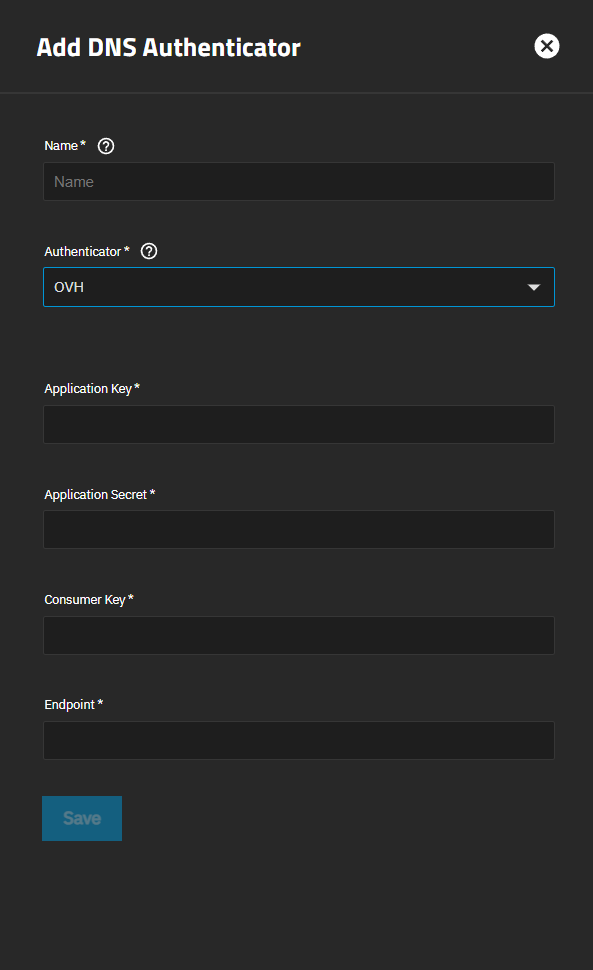
Task: Focus the Name text field
Action: [299, 182]
